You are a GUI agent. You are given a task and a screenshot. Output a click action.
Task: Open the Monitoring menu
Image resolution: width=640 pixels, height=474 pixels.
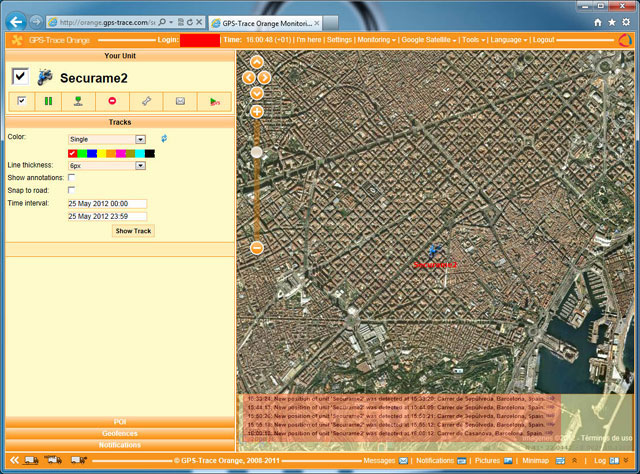tap(376, 40)
